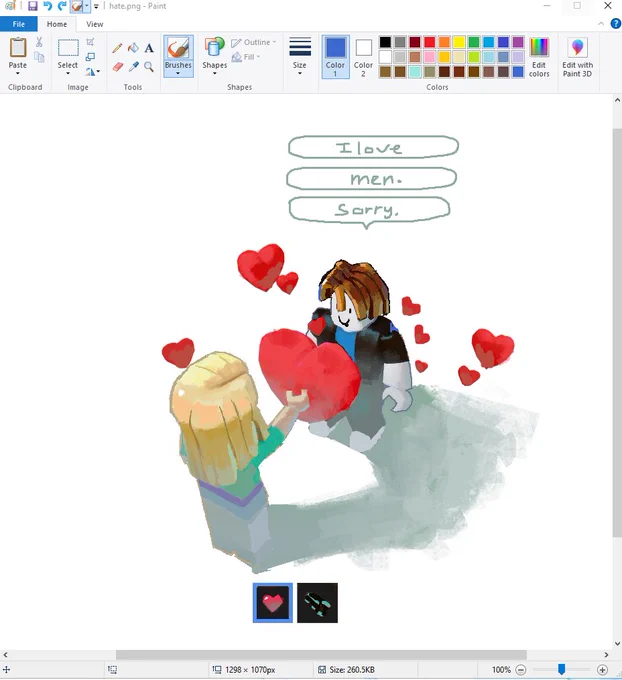Select the Eraser tool

coord(118,67)
